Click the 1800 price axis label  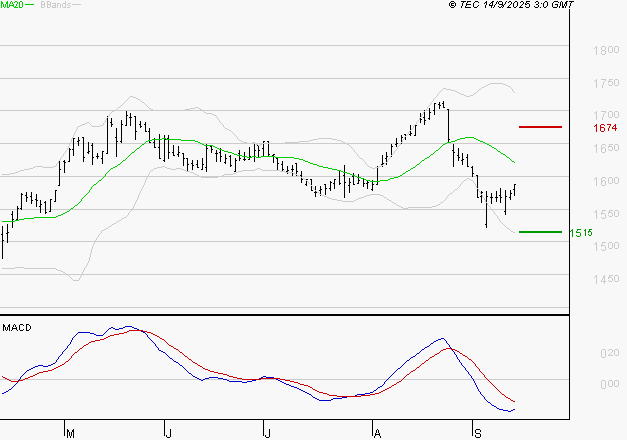606,50
